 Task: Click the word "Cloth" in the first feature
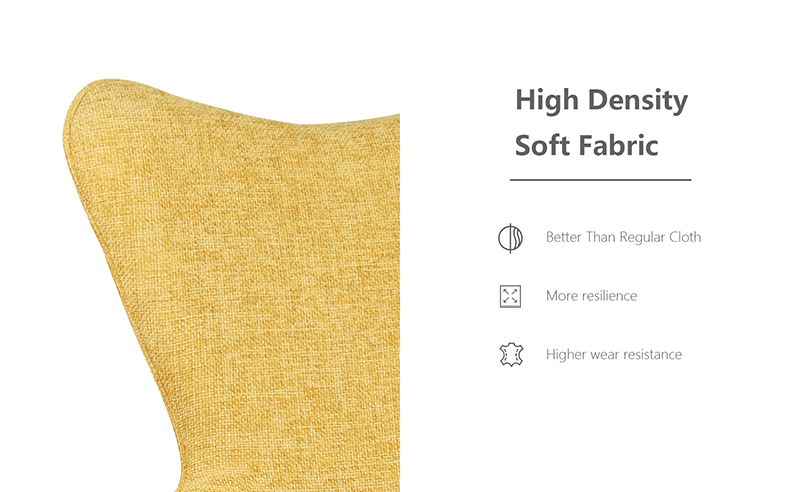pyautogui.click(x=685, y=237)
